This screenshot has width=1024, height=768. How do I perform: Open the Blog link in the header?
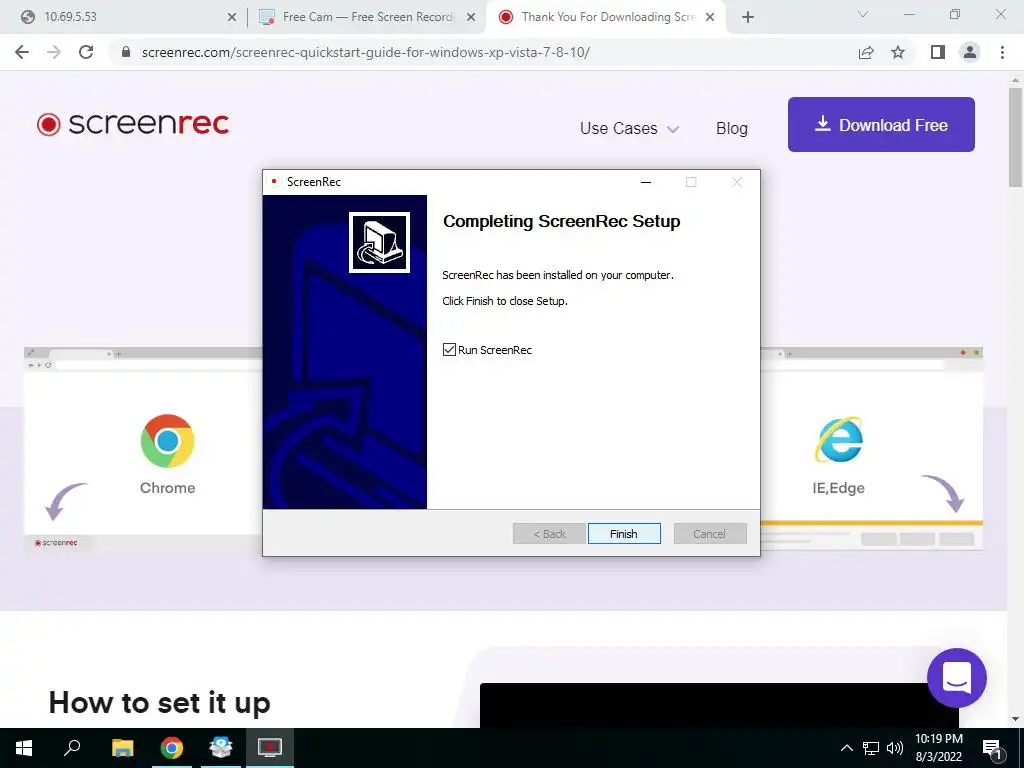(731, 129)
